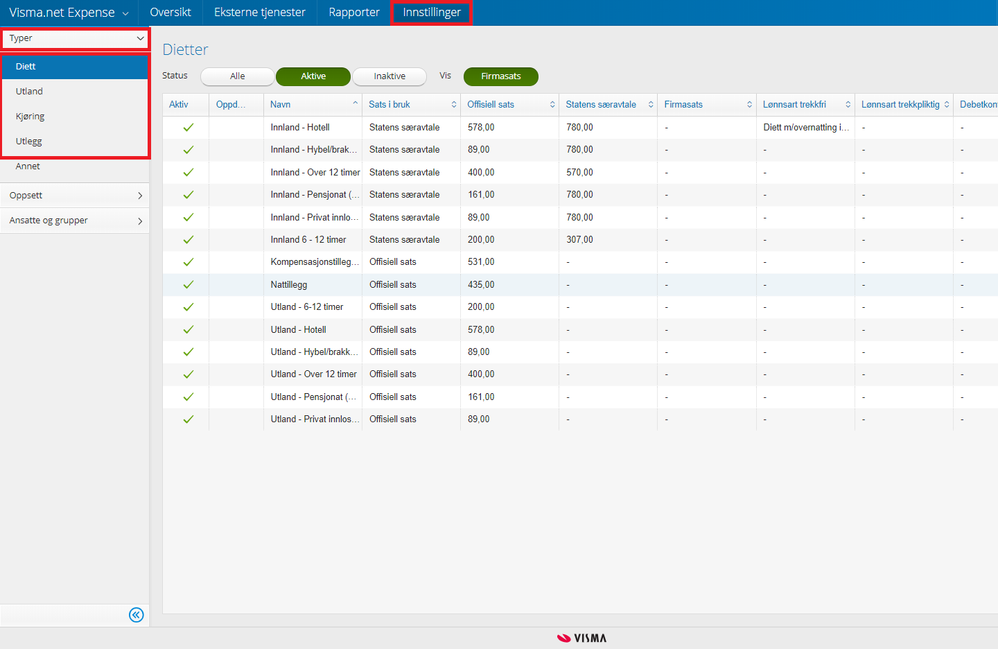This screenshot has height=649, width=998.
Task: Select the Utland - Over 12 timer name
Action: (314, 374)
